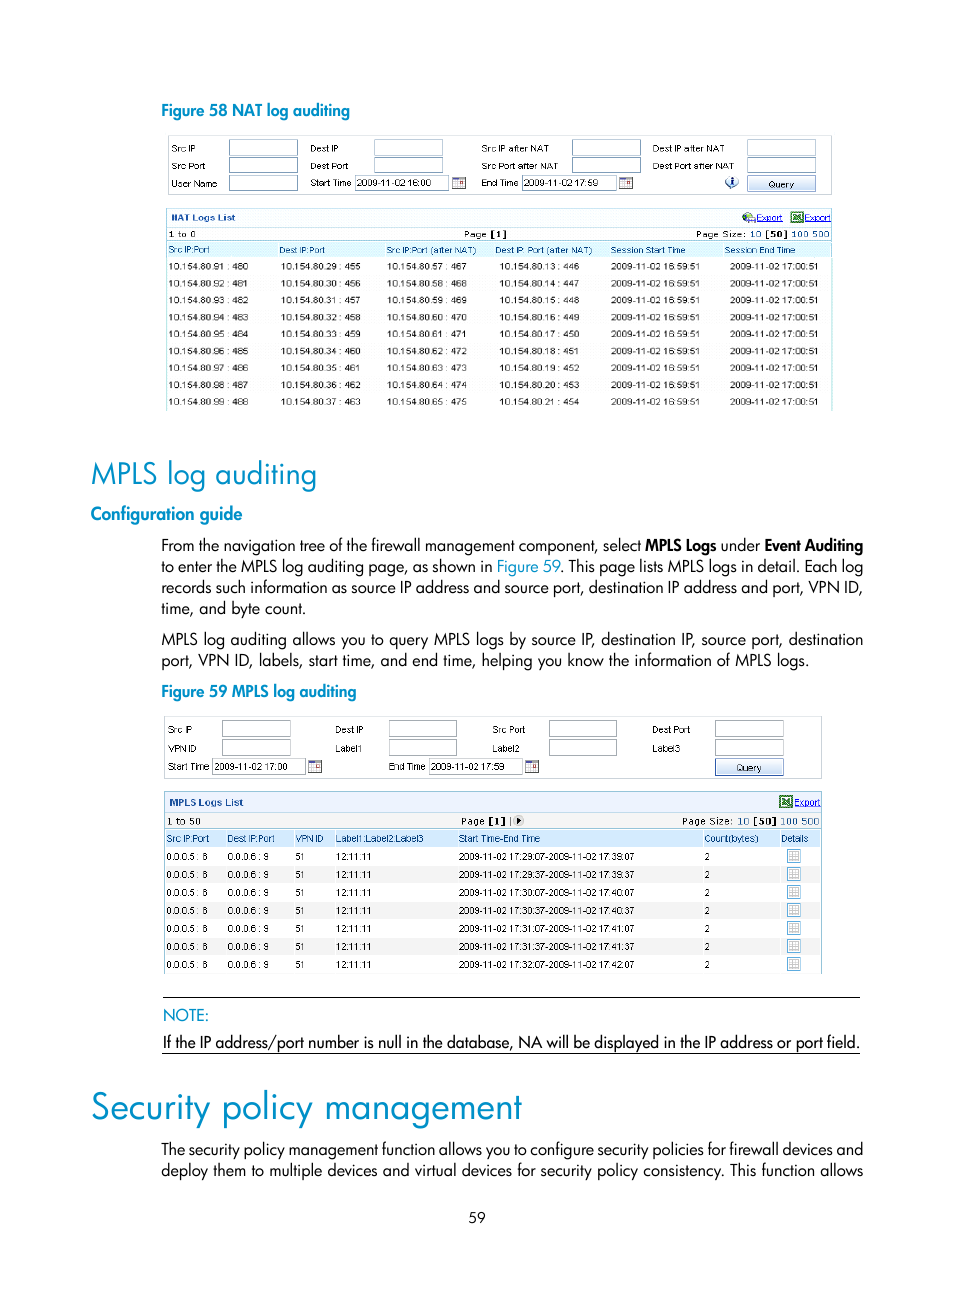
Task: Click the Label1 input field
Action: (x=423, y=748)
